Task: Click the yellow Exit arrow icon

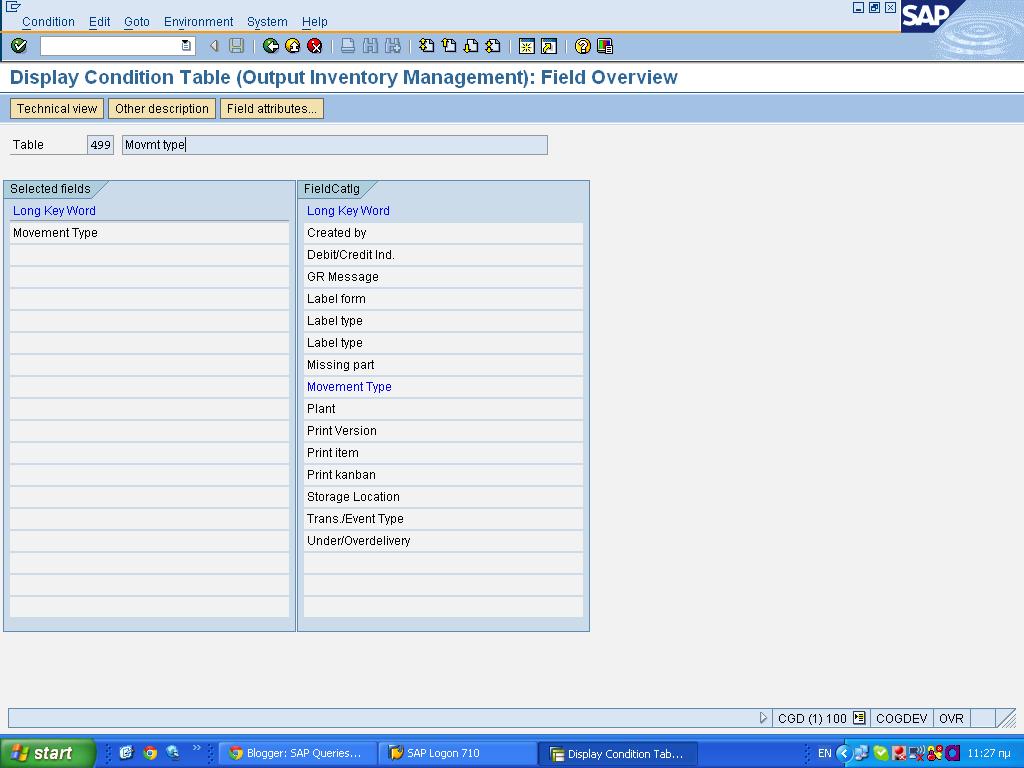Action: click(293, 46)
